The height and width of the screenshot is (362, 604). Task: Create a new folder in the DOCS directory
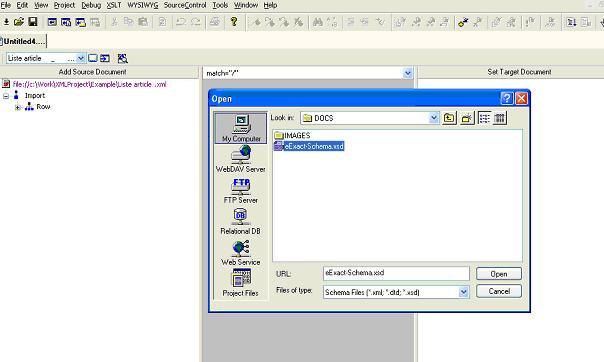pyautogui.click(x=466, y=118)
